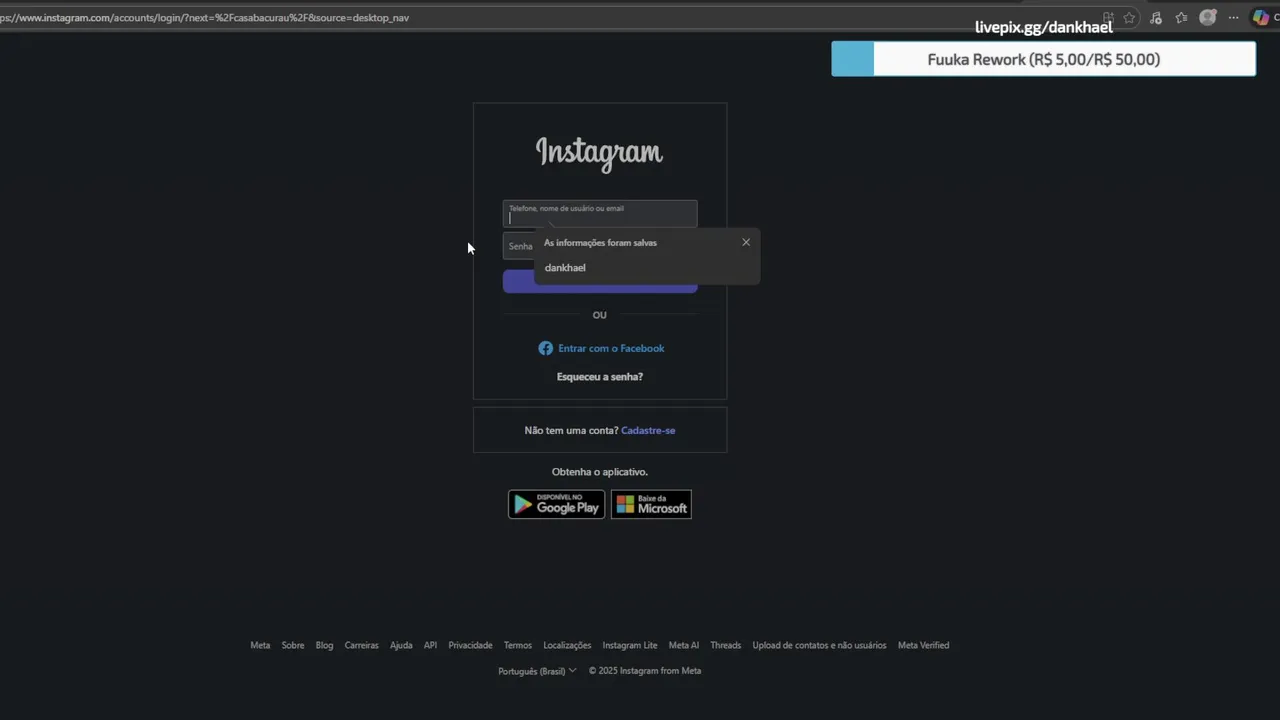Open the browser three-dots settings menu
The height and width of the screenshot is (720, 1280).
(x=1234, y=18)
